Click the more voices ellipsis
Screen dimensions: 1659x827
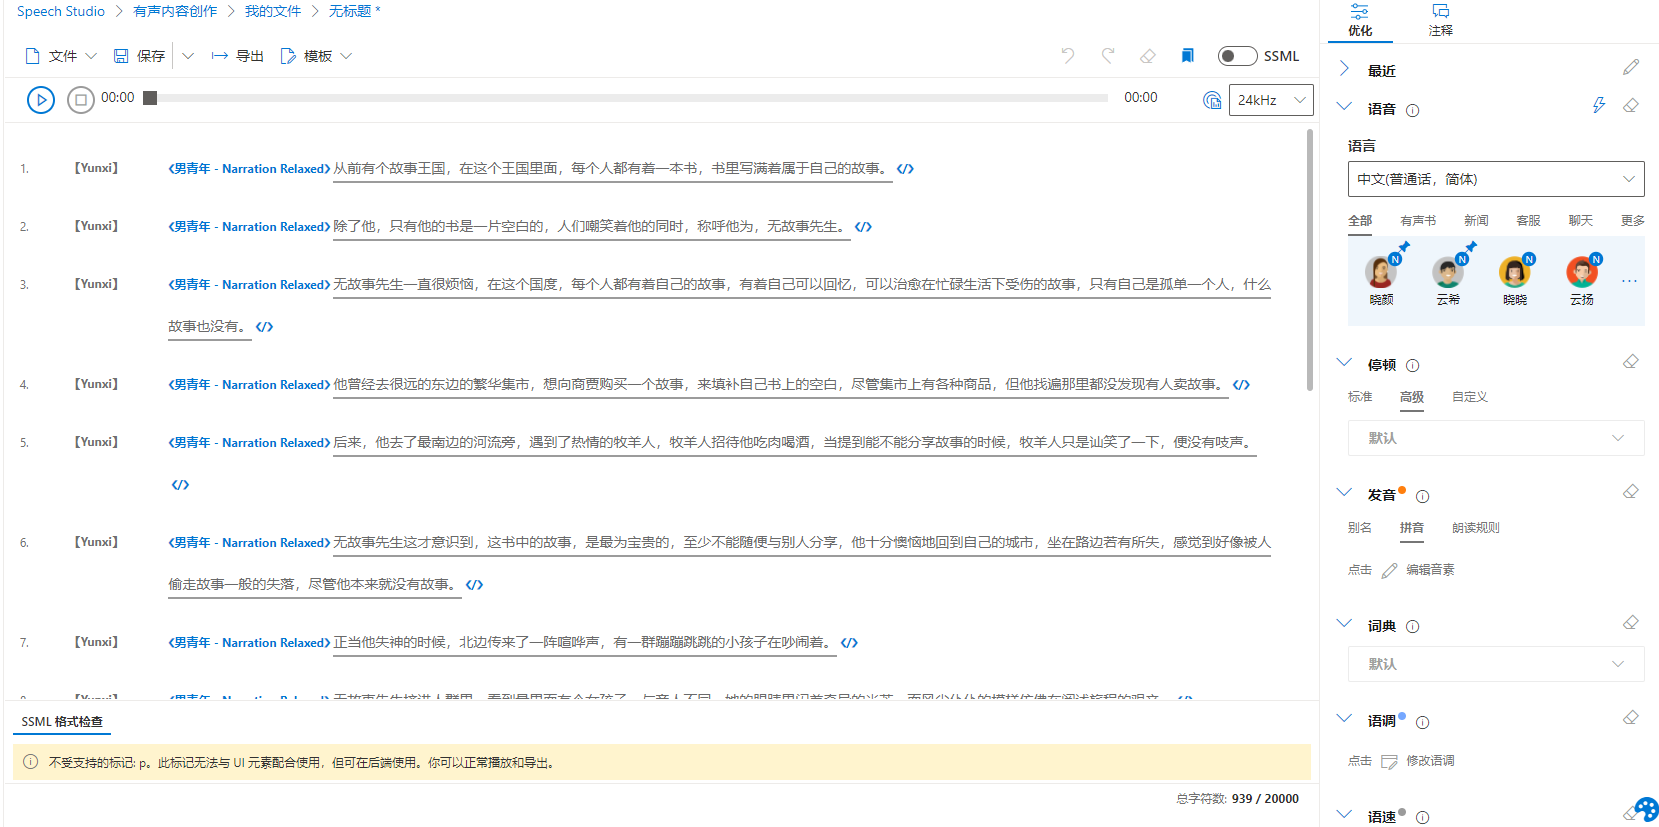pyautogui.click(x=1629, y=281)
